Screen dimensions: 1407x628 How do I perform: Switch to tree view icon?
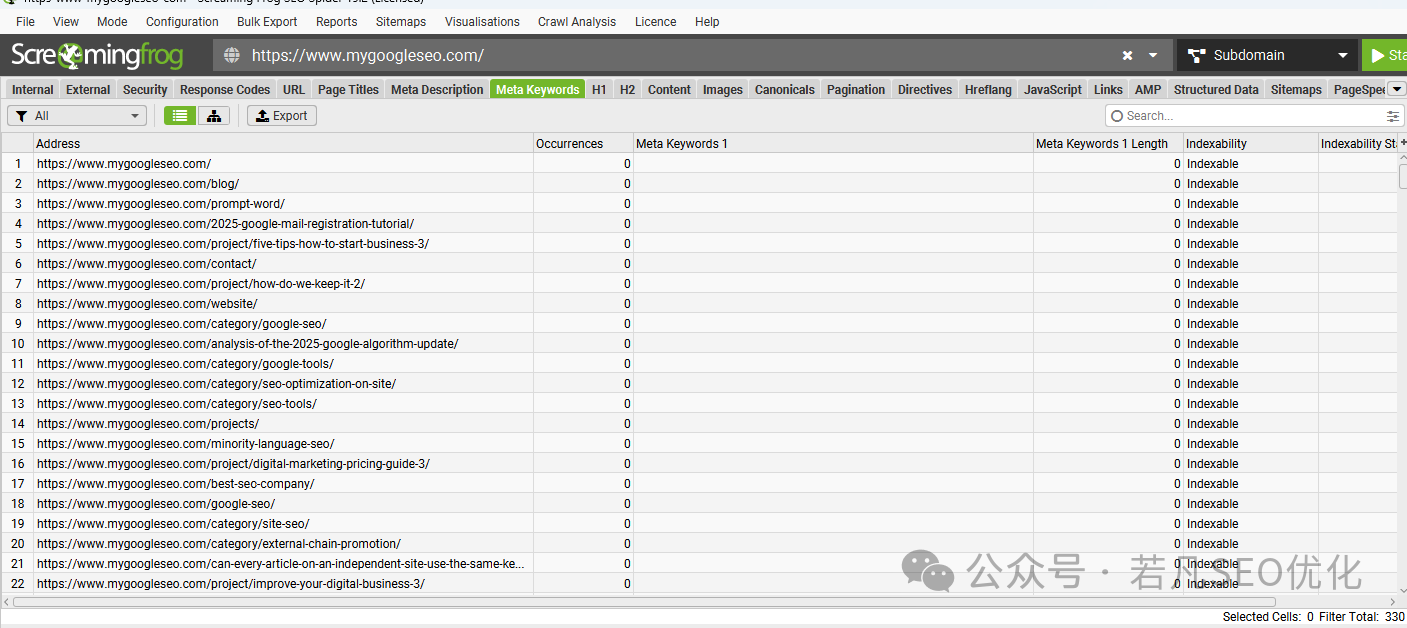[214, 116]
